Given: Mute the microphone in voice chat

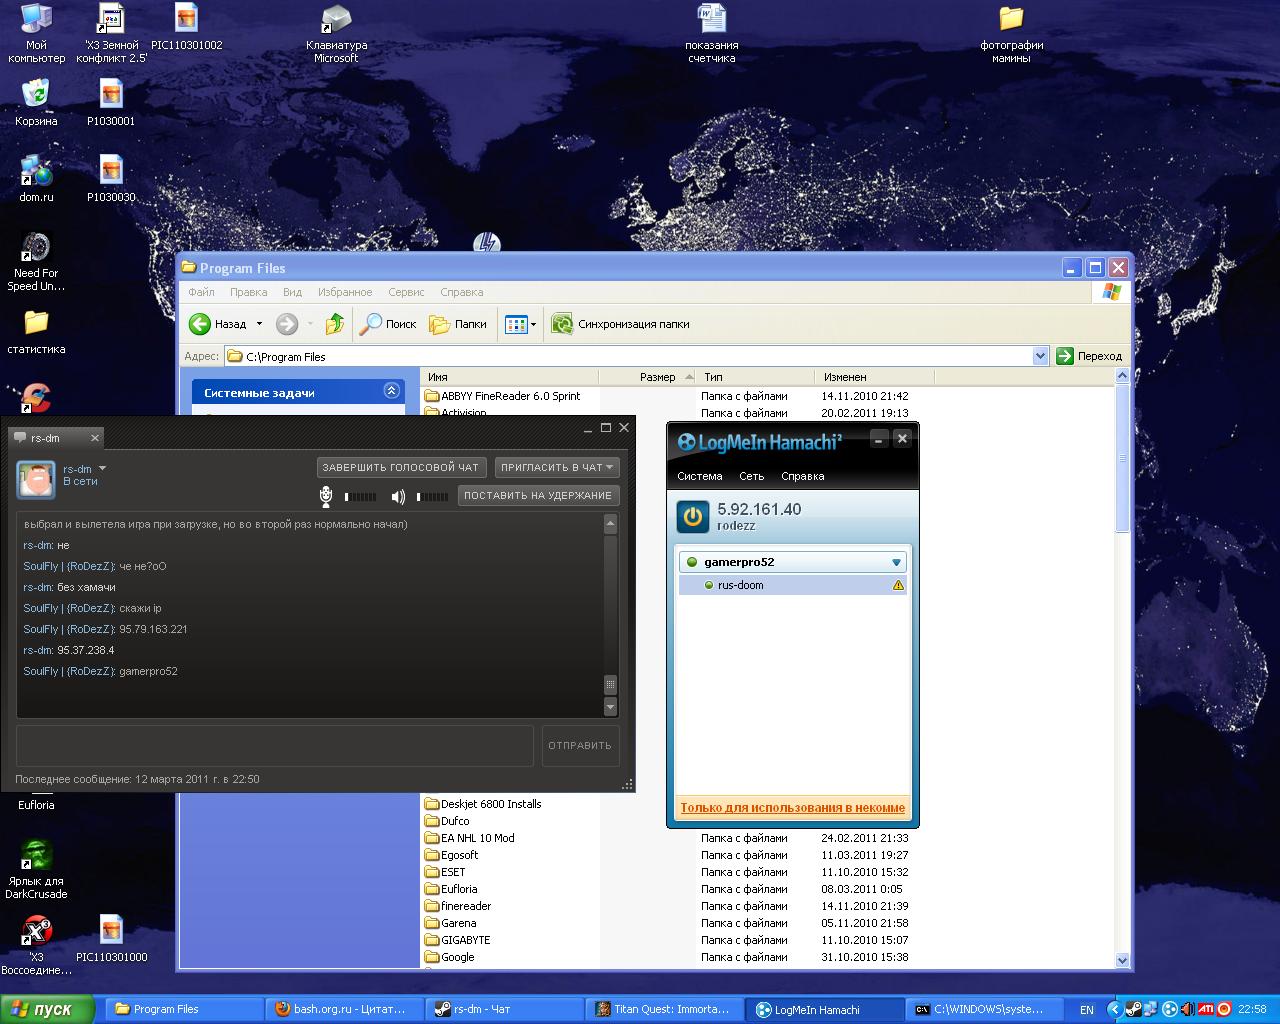Looking at the screenshot, I should (x=326, y=496).
